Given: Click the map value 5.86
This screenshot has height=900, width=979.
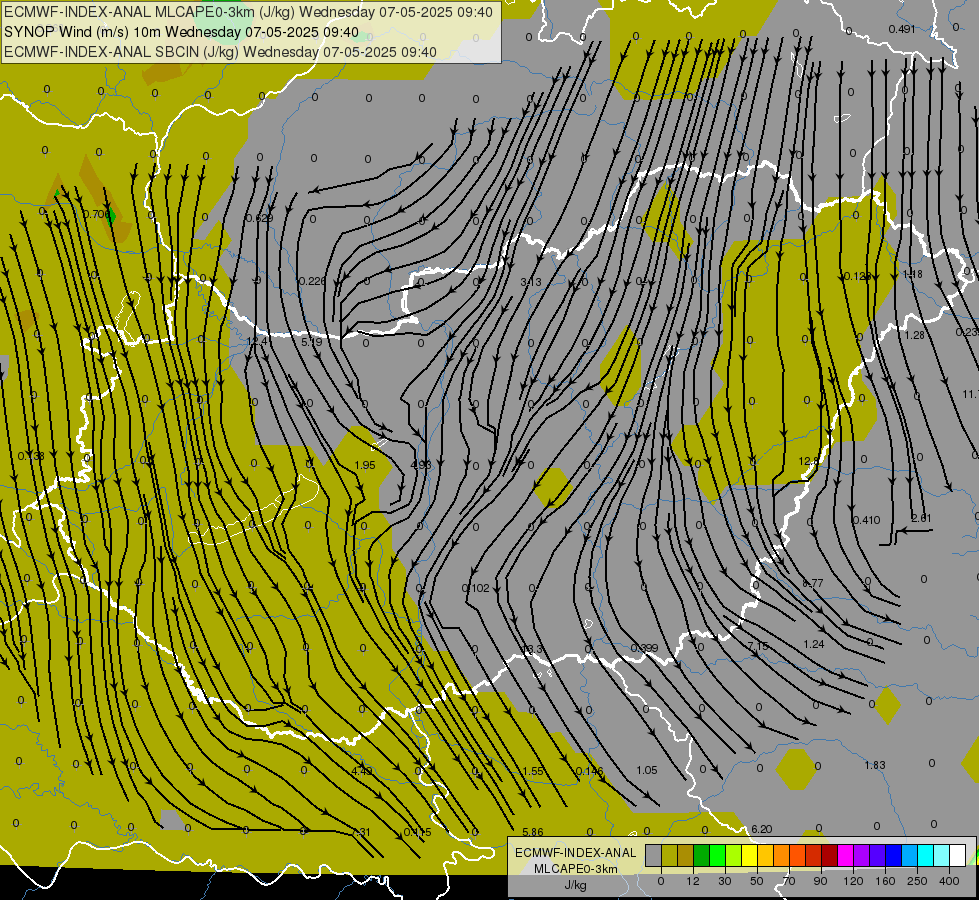Looking at the screenshot, I should pos(533,832).
